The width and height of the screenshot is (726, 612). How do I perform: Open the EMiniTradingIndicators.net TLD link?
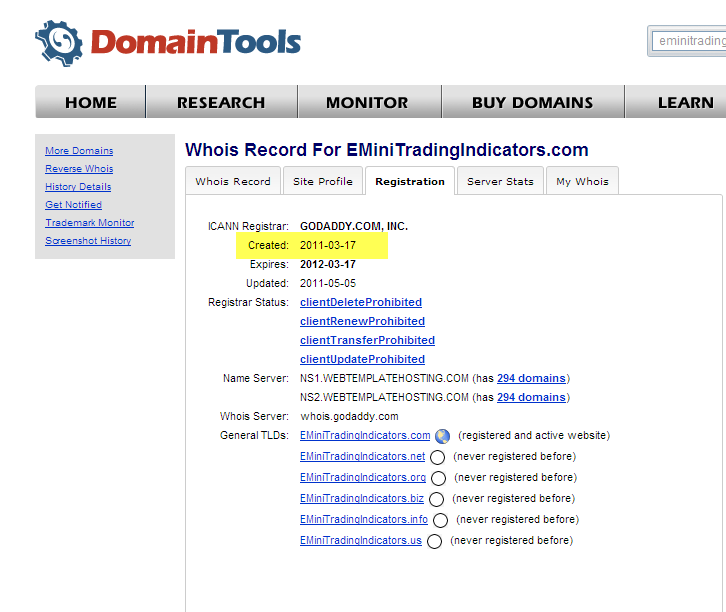[x=363, y=456]
